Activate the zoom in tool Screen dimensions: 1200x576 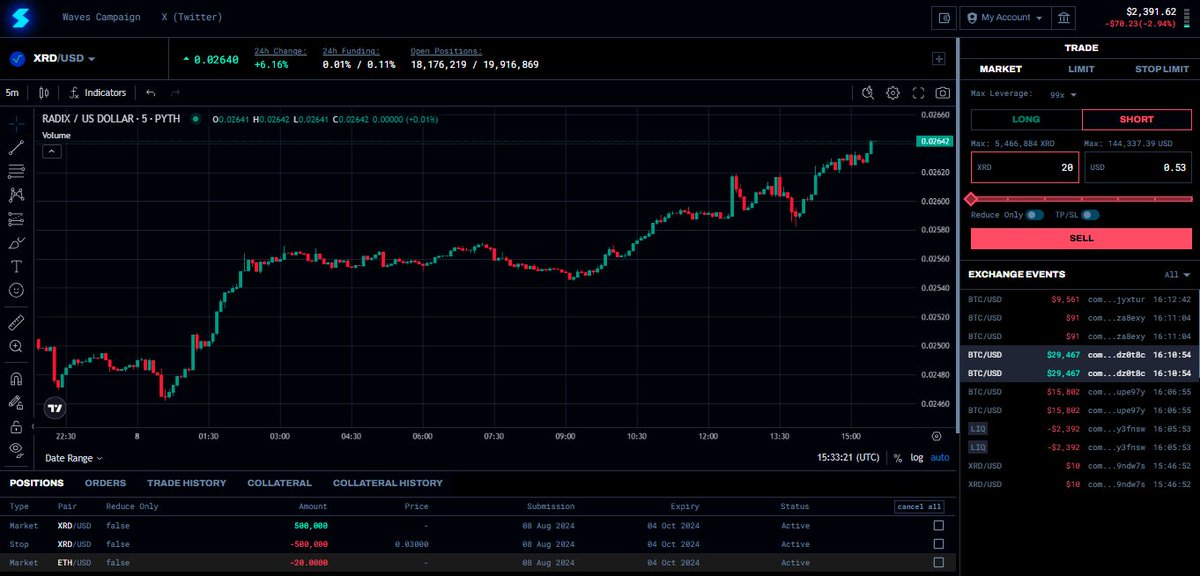point(16,346)
